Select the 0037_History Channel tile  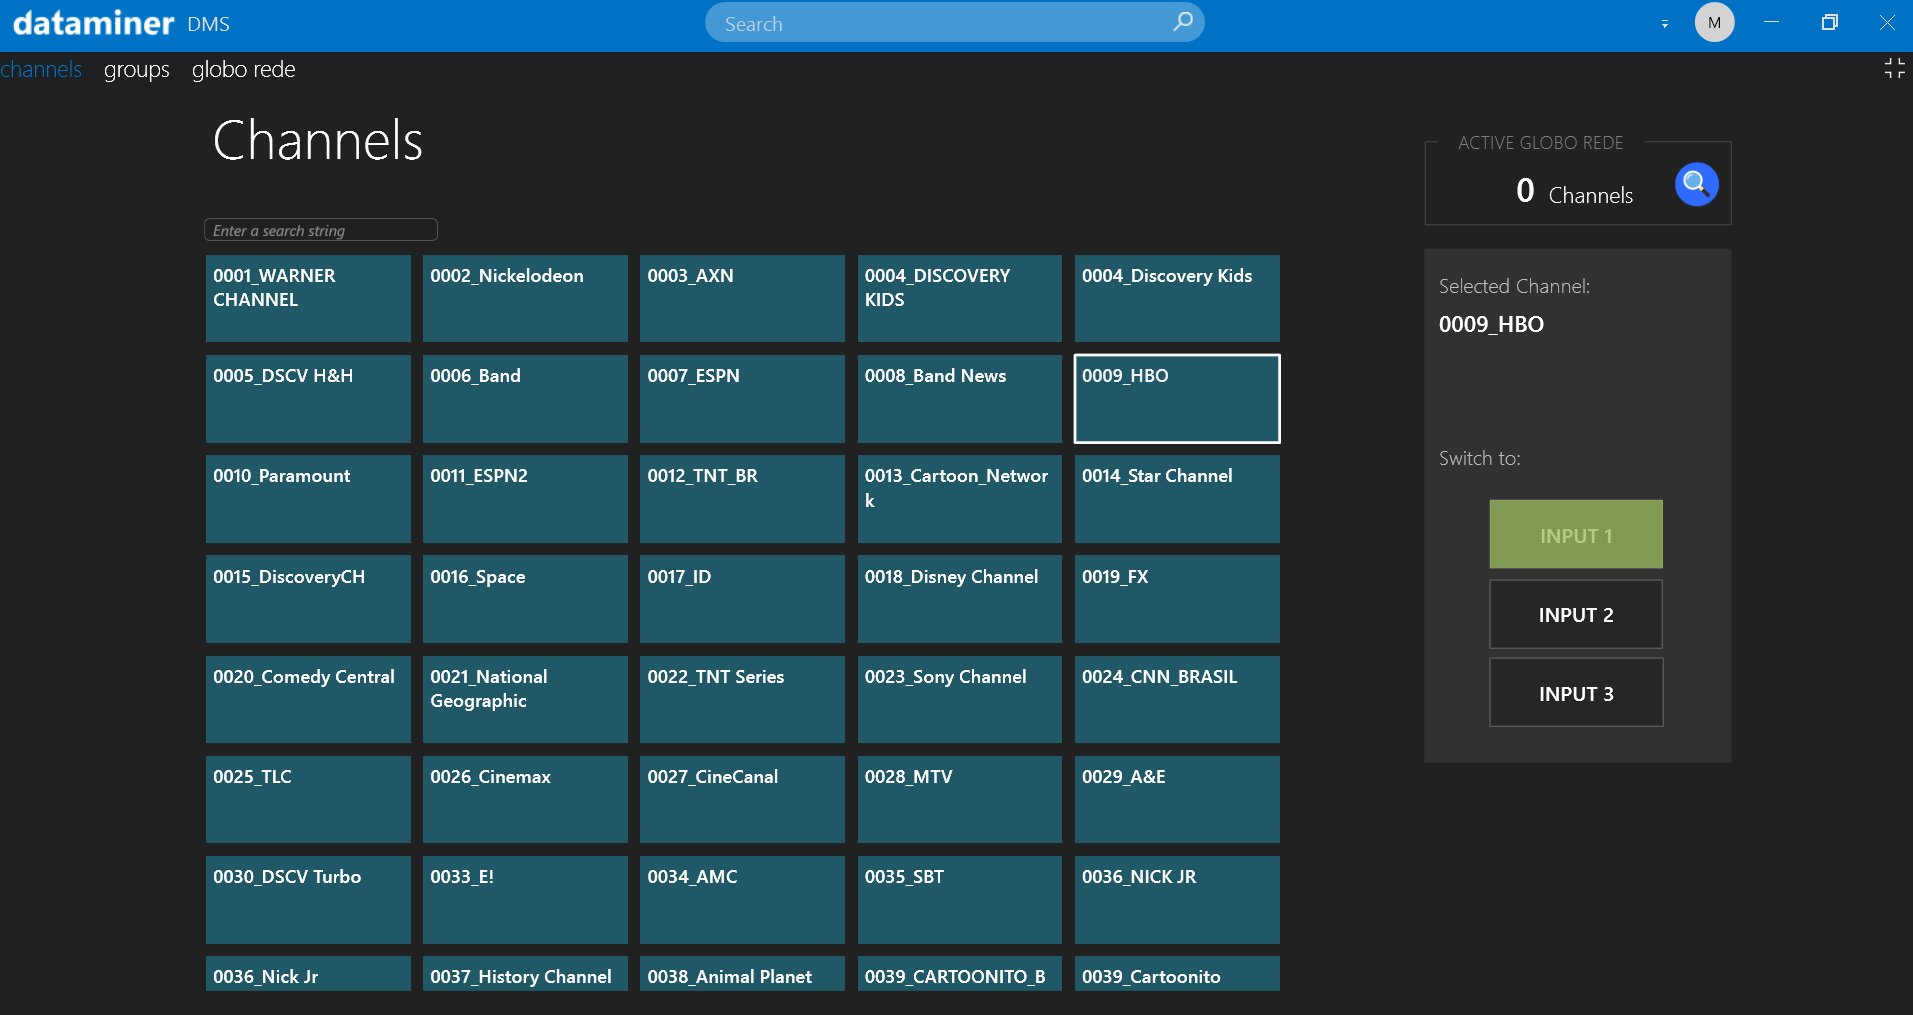pyautogui.click(x=525, y=974)
